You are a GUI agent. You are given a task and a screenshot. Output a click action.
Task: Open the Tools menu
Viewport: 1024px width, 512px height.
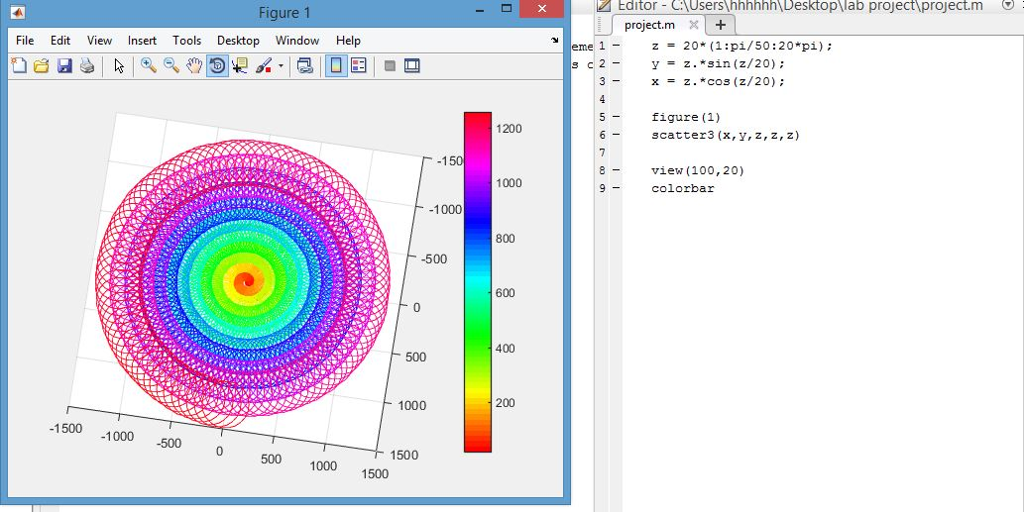(x=186, y=41)
